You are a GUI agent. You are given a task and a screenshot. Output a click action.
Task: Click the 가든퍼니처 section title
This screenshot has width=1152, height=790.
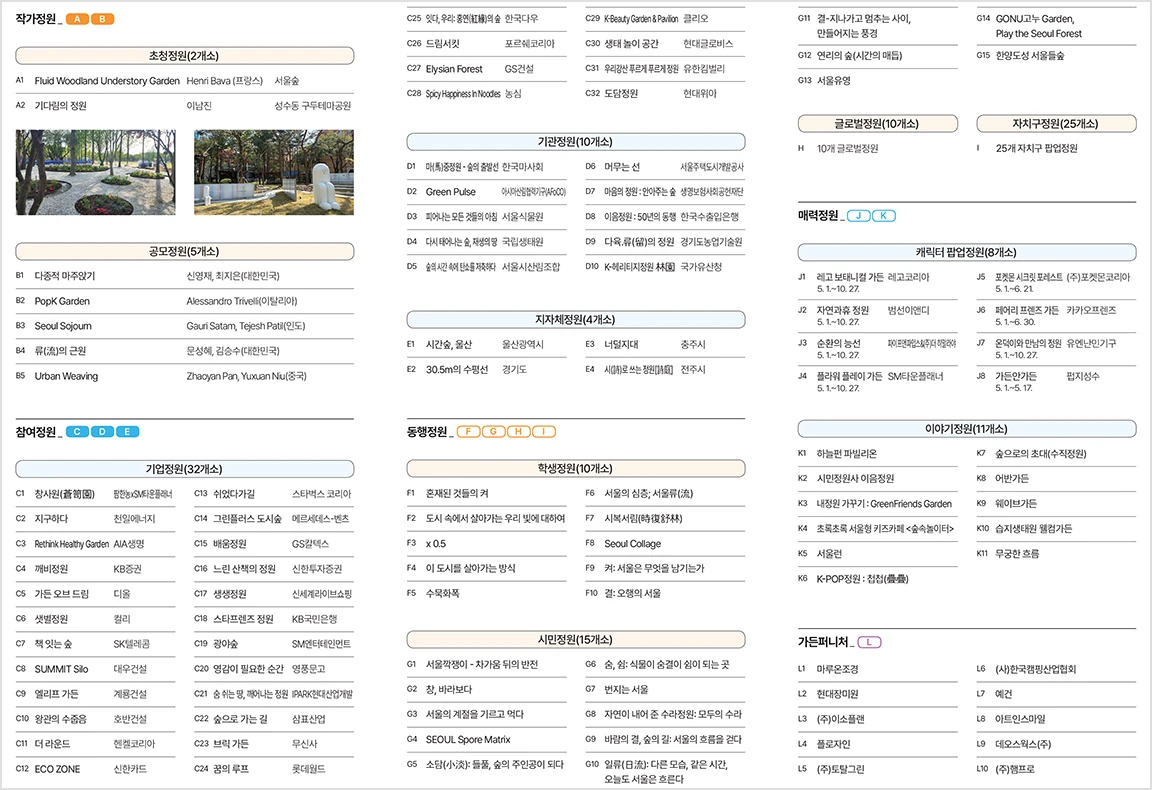[x=823, y=642]
